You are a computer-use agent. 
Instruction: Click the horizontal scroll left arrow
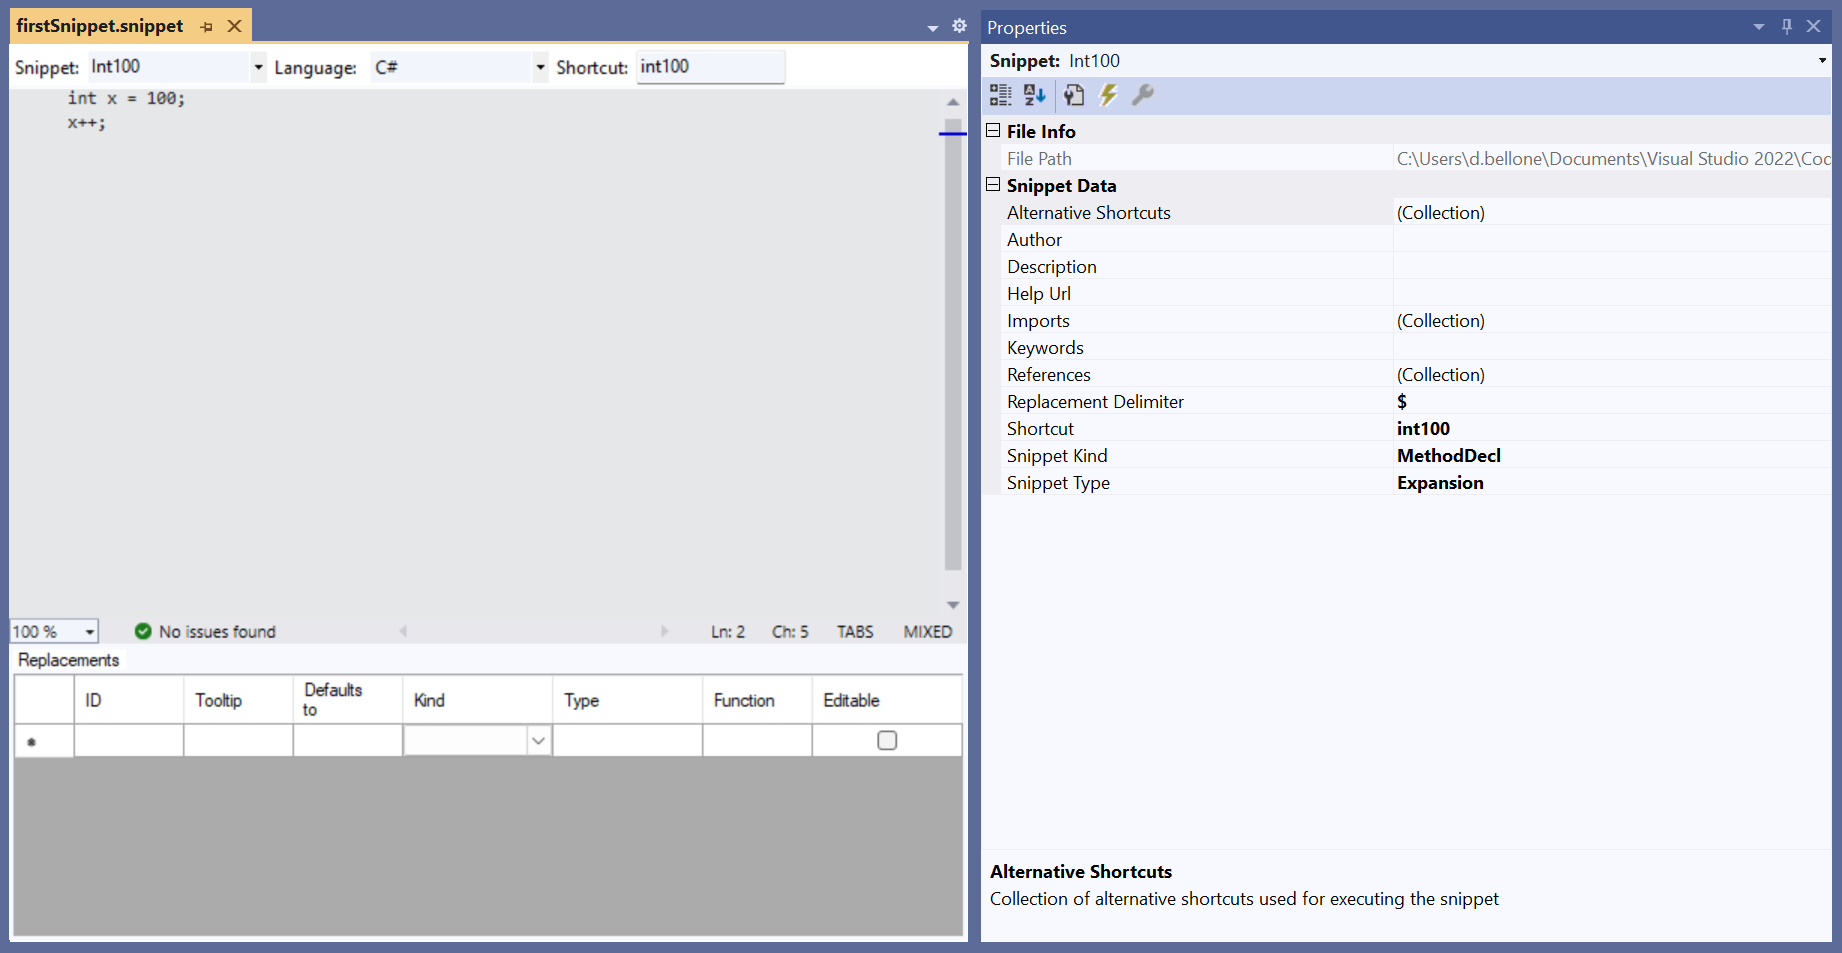[x=403, y=631]
